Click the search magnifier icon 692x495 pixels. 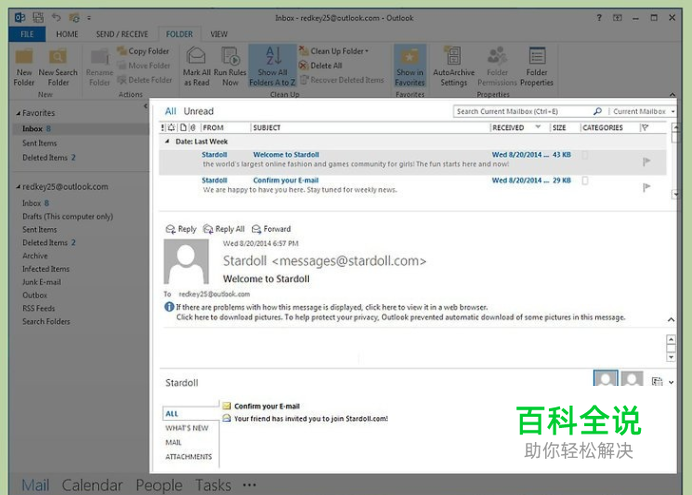597,111
